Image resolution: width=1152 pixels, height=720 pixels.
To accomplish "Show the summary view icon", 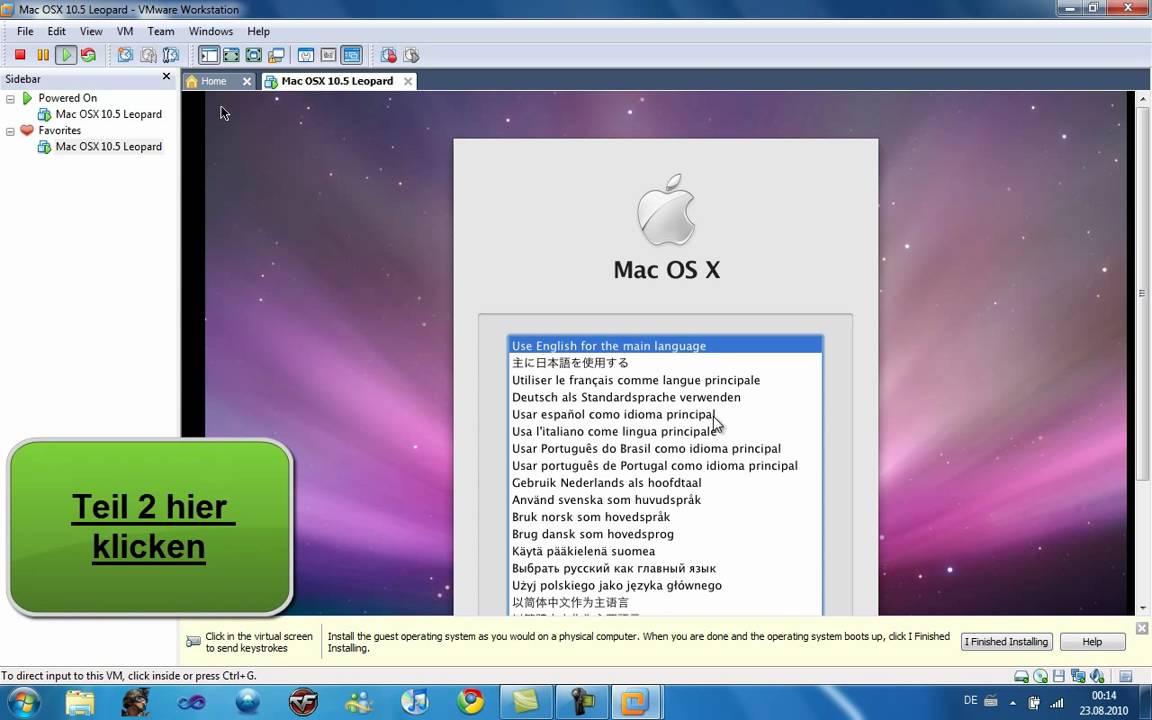I will click(x=306, y=55).
